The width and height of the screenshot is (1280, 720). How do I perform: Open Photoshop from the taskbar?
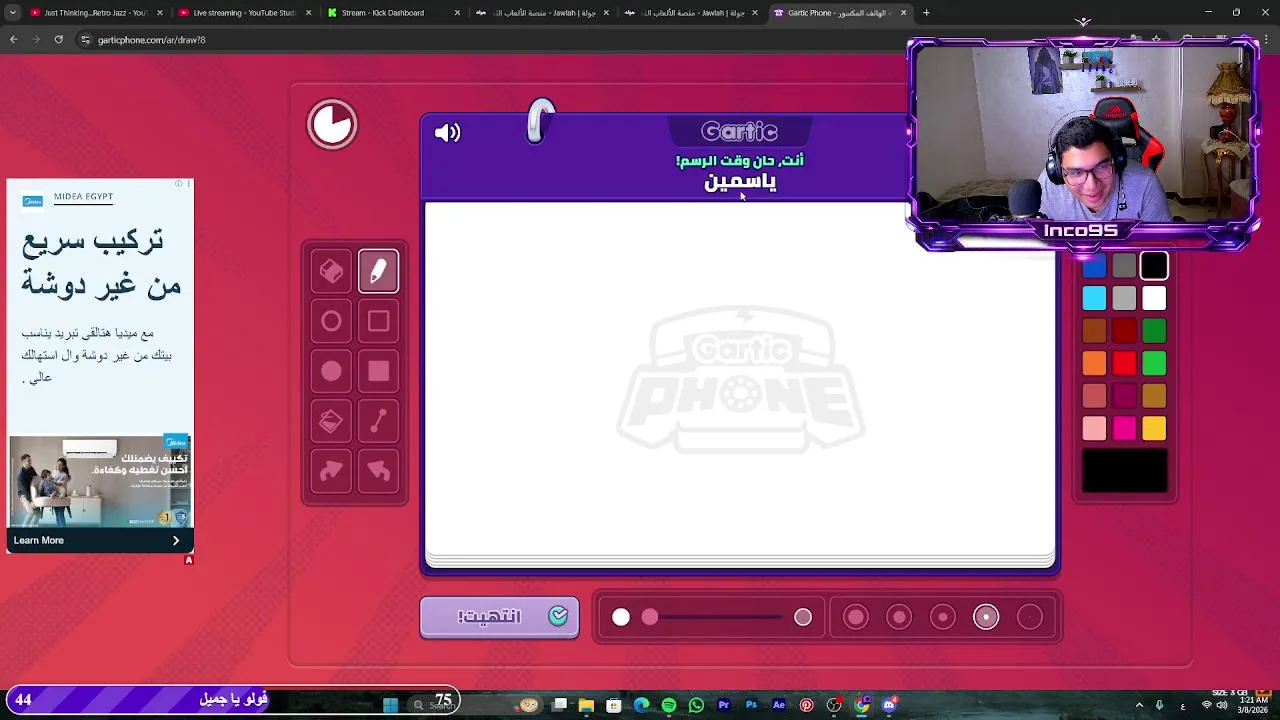click(751, 705)
